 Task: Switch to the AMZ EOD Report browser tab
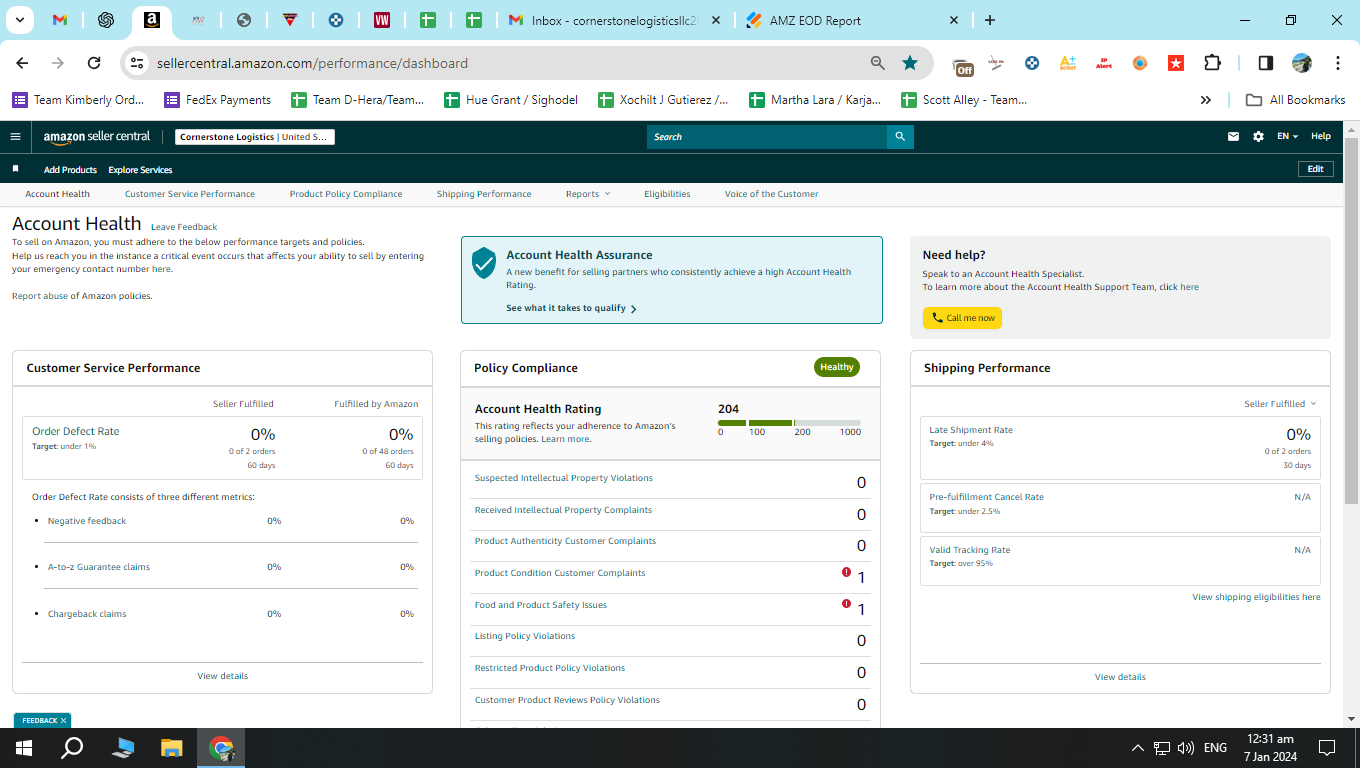[x=852, y=20]
